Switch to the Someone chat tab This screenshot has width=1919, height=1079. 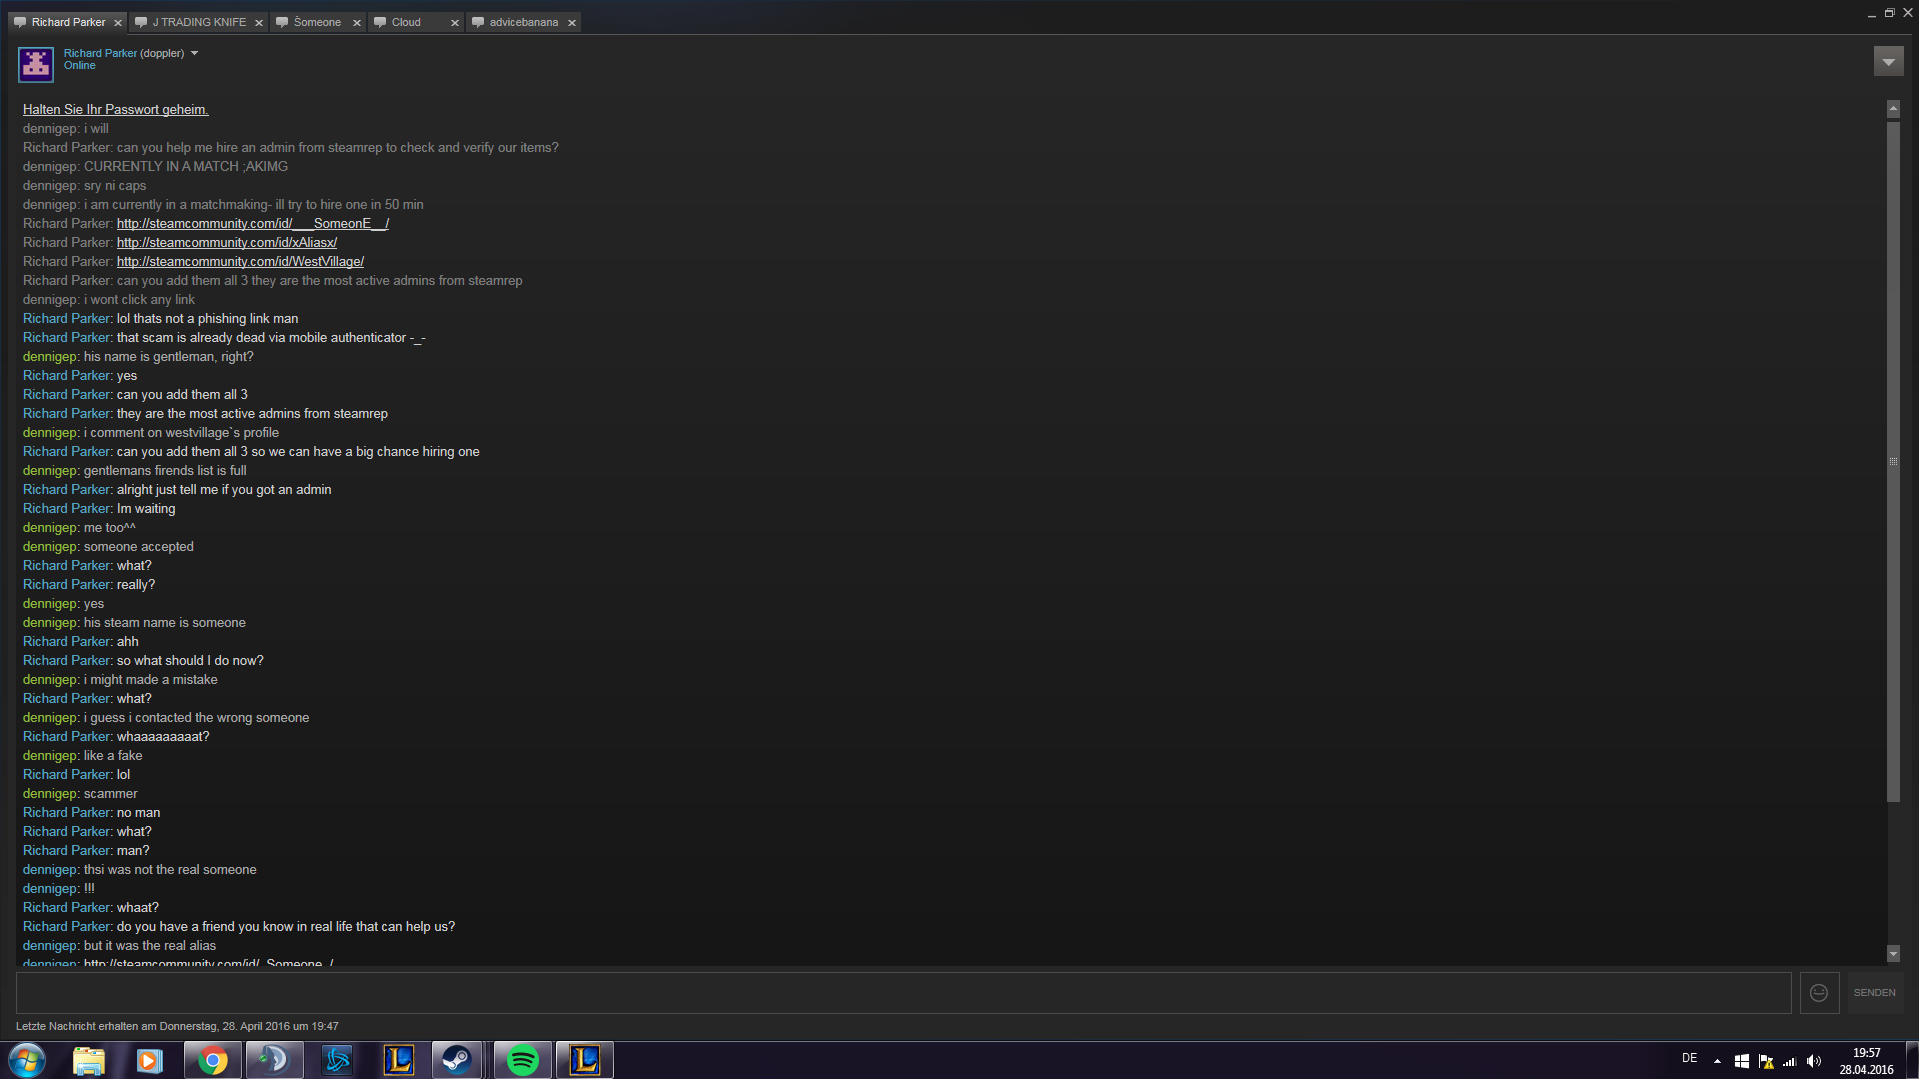316,22
